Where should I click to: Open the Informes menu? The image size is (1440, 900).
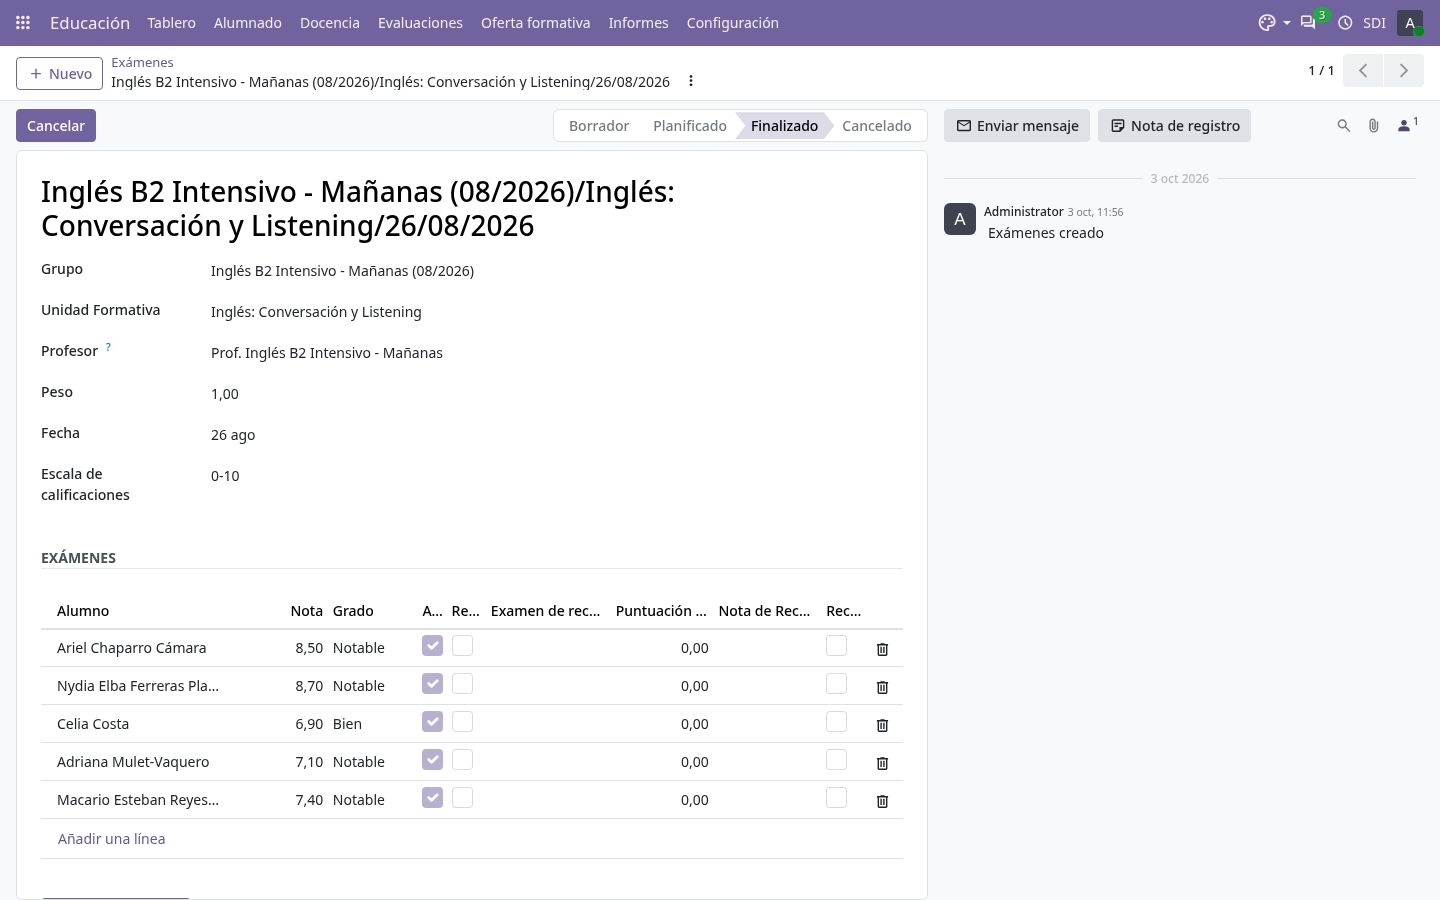(x=638, y=22)
